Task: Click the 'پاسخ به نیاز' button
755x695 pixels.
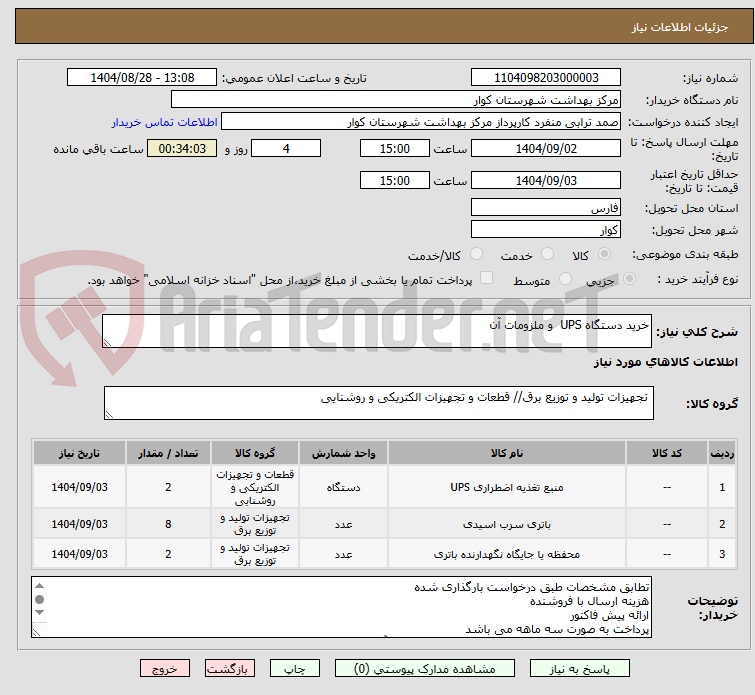Action: pos(580,669)
